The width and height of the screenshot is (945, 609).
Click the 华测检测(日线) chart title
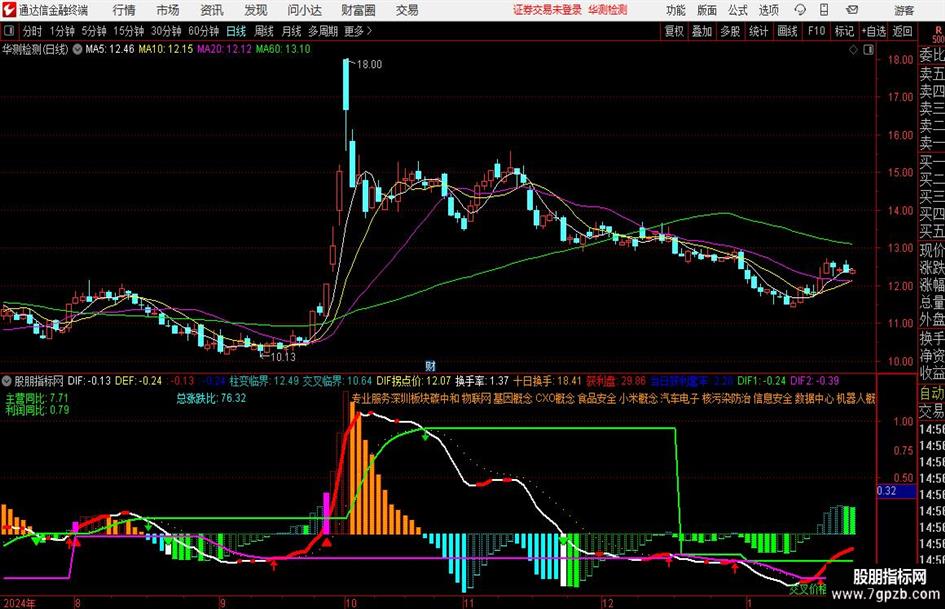point(36,49)
